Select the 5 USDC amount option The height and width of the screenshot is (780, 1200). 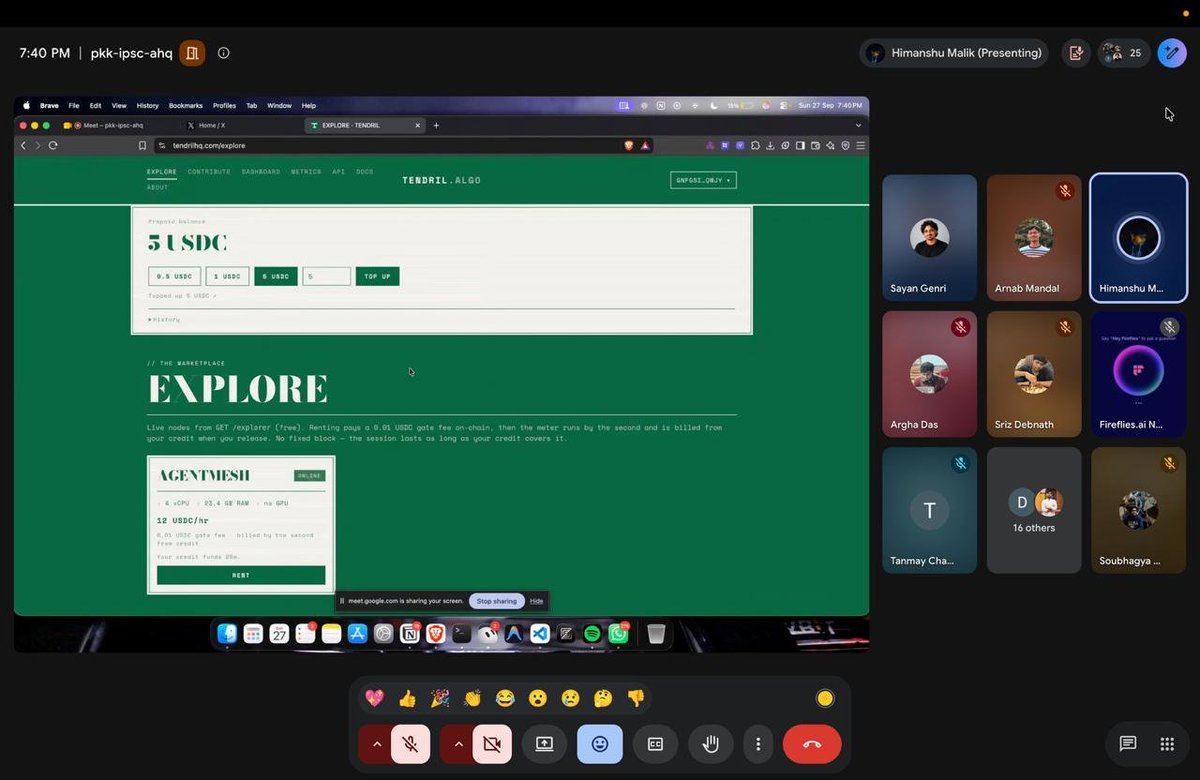[276, 276]
